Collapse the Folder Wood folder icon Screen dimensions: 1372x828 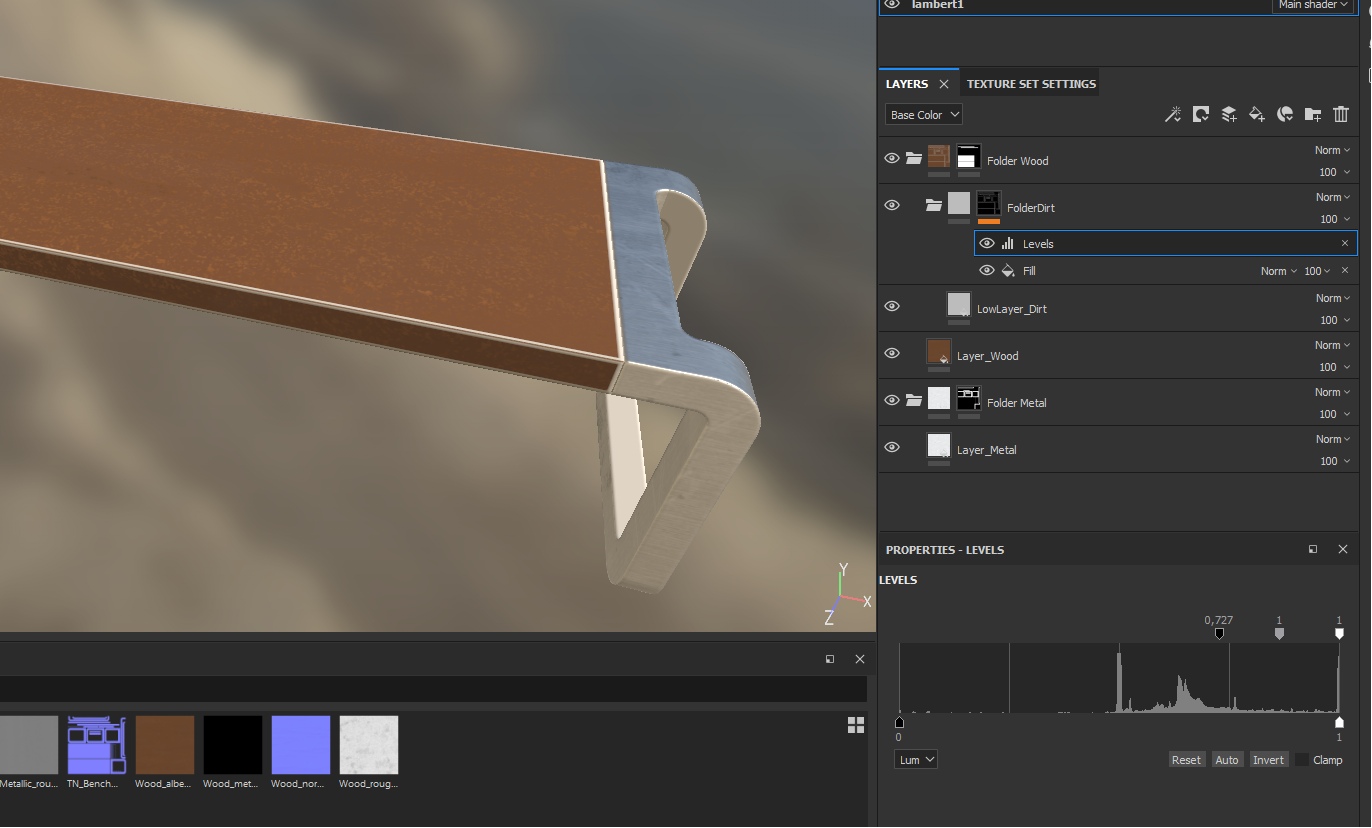pyautogui.click(x=913, y=158)
